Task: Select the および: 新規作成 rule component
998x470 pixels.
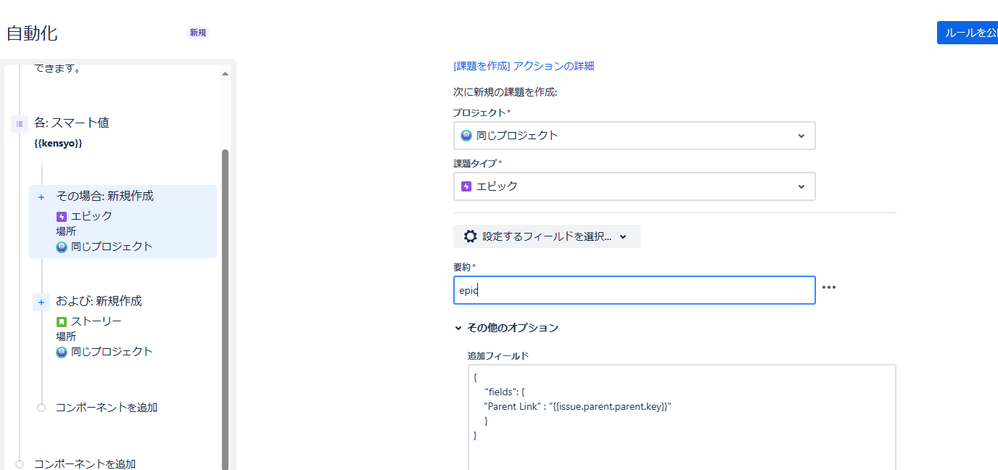Action: 123,325
